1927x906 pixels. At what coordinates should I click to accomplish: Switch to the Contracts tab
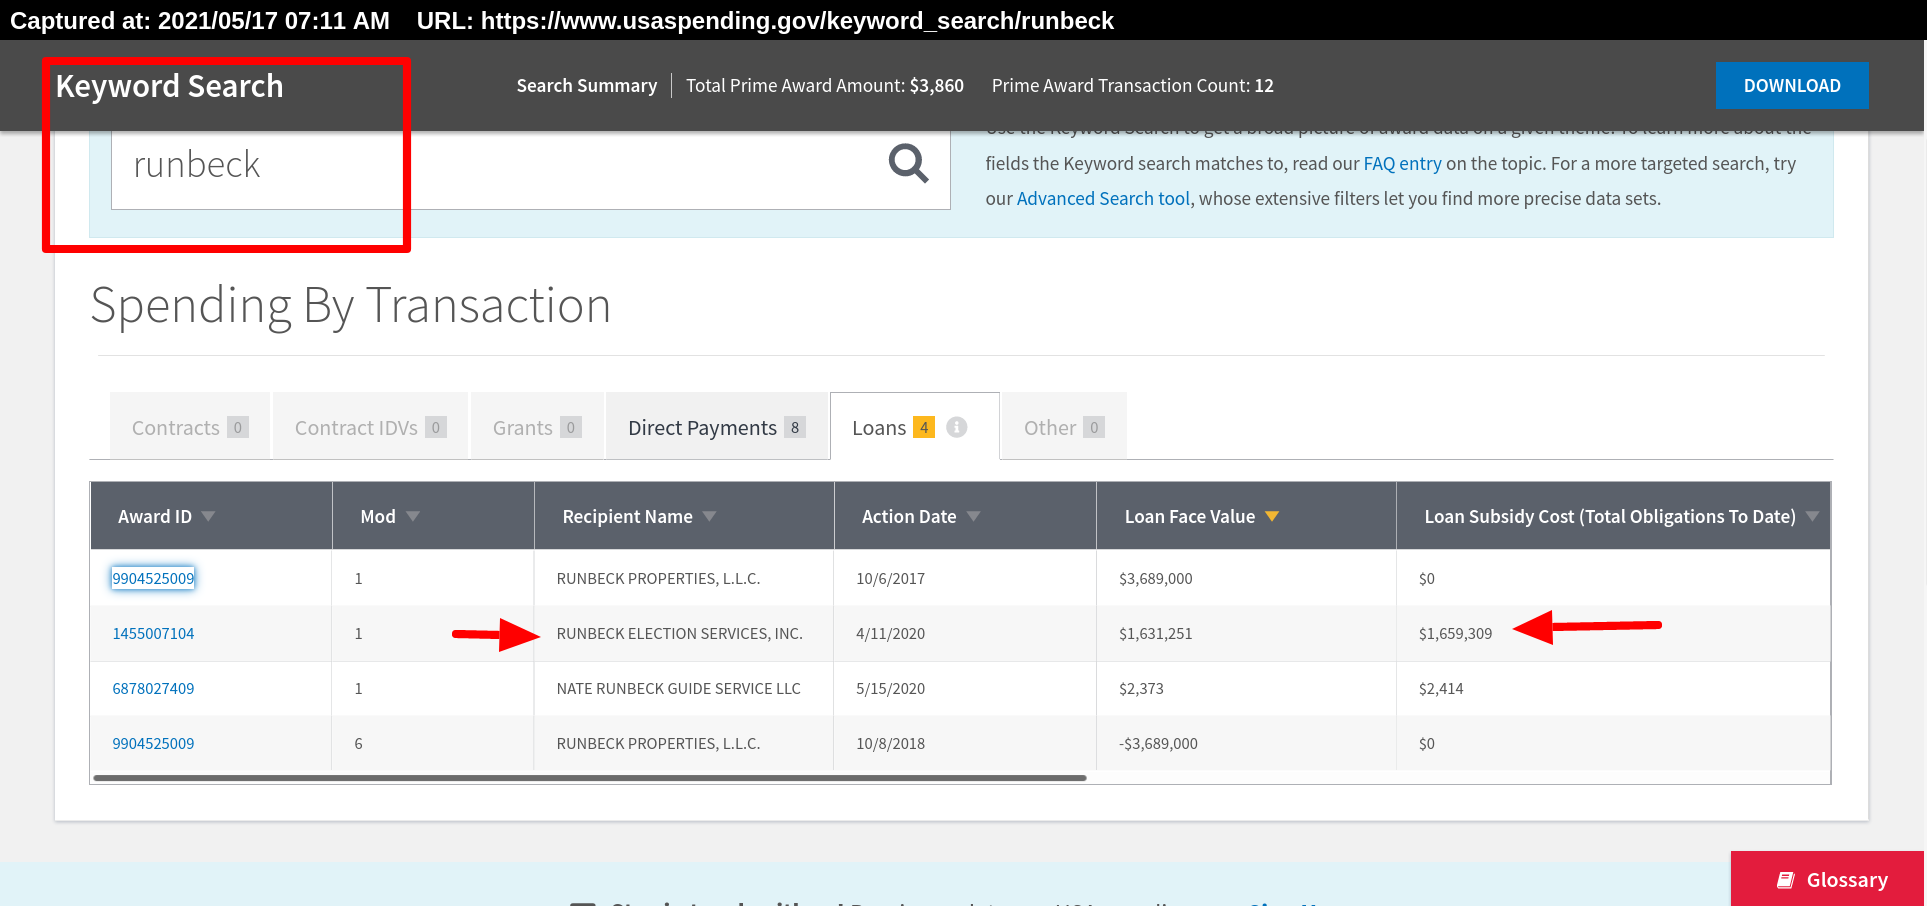[190, 427]
